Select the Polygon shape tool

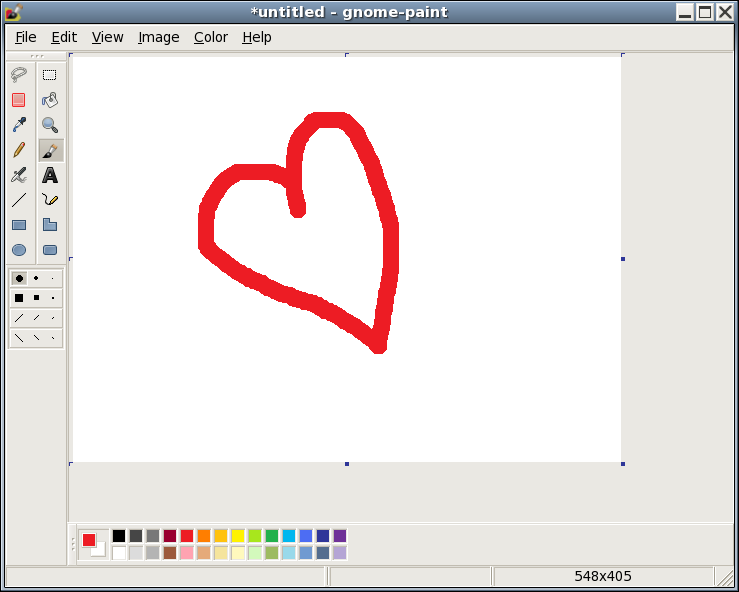50,225
